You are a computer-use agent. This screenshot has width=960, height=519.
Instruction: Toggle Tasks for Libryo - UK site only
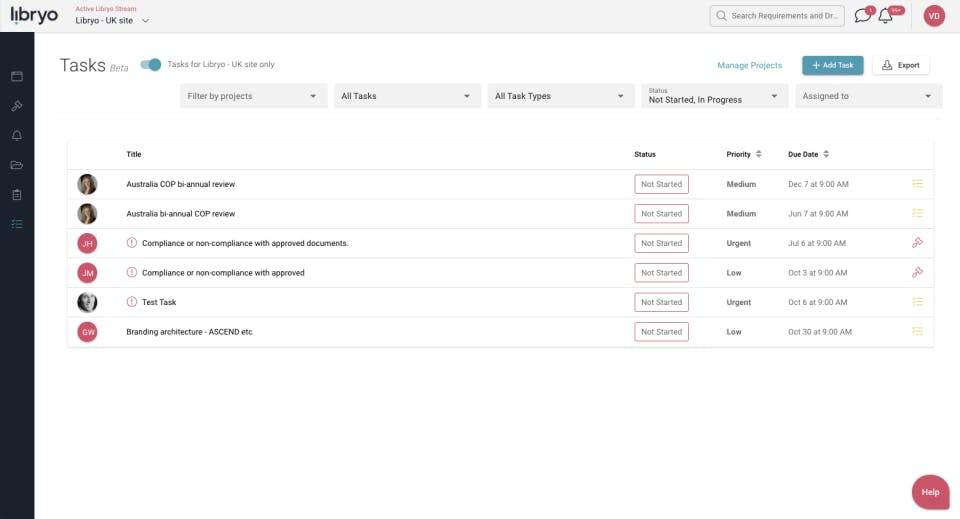pyautogui.click(x=151, y=65)
